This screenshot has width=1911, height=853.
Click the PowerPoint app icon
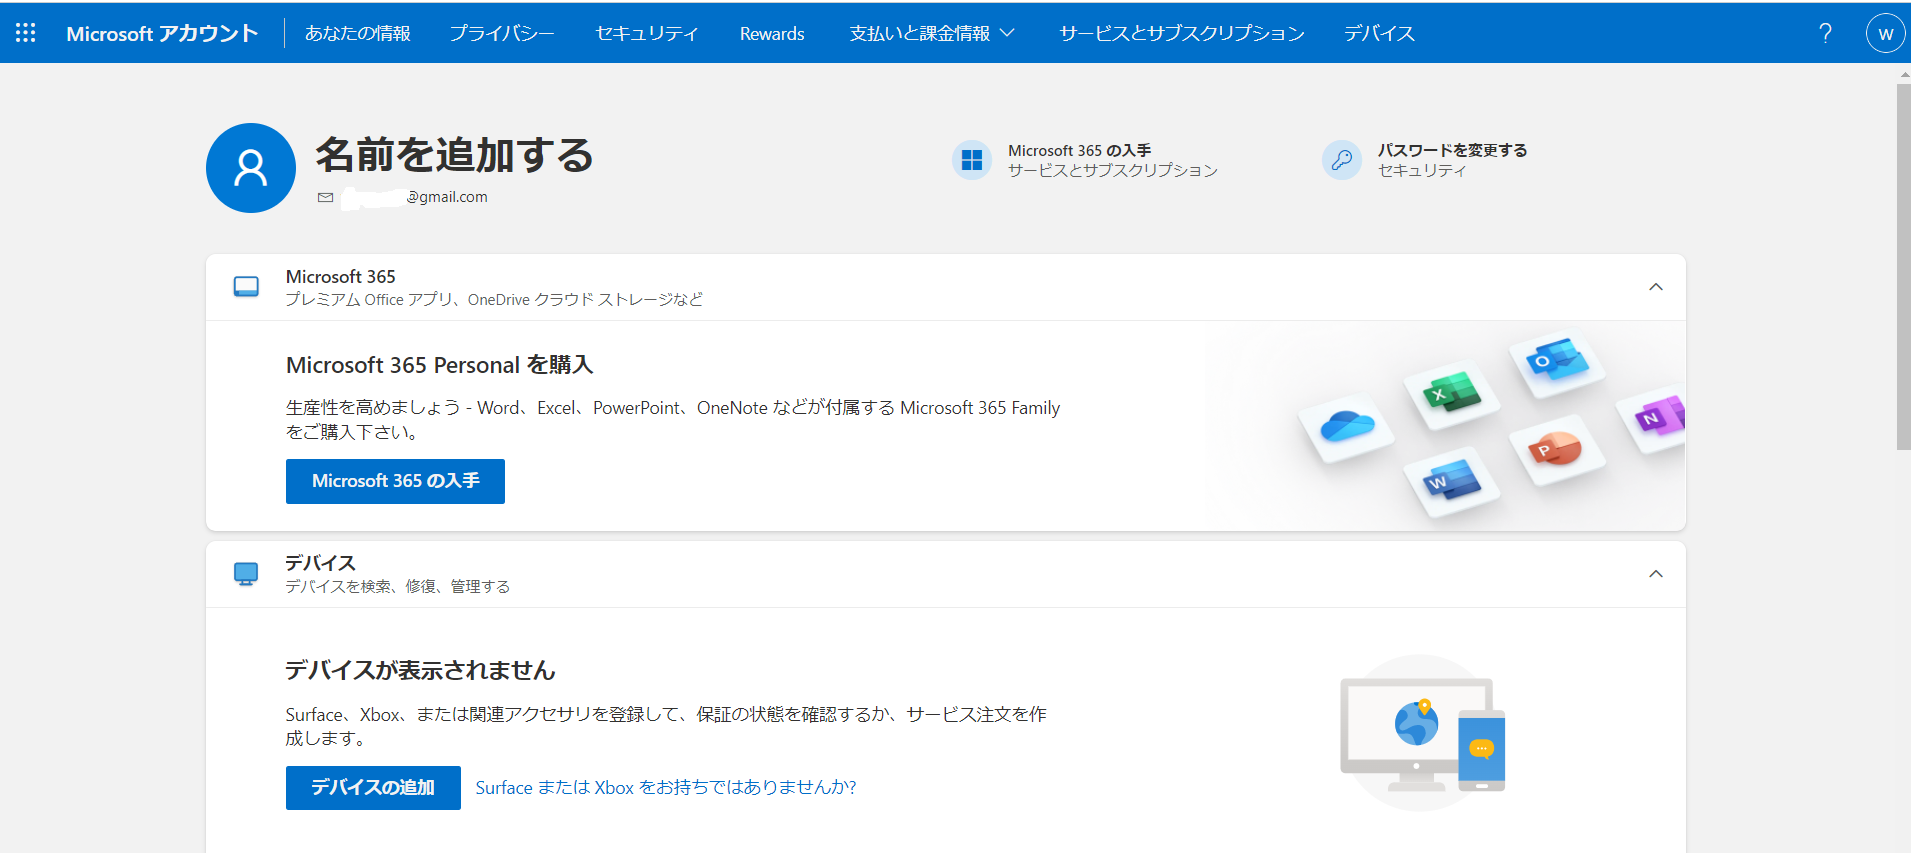[1556, 450]
